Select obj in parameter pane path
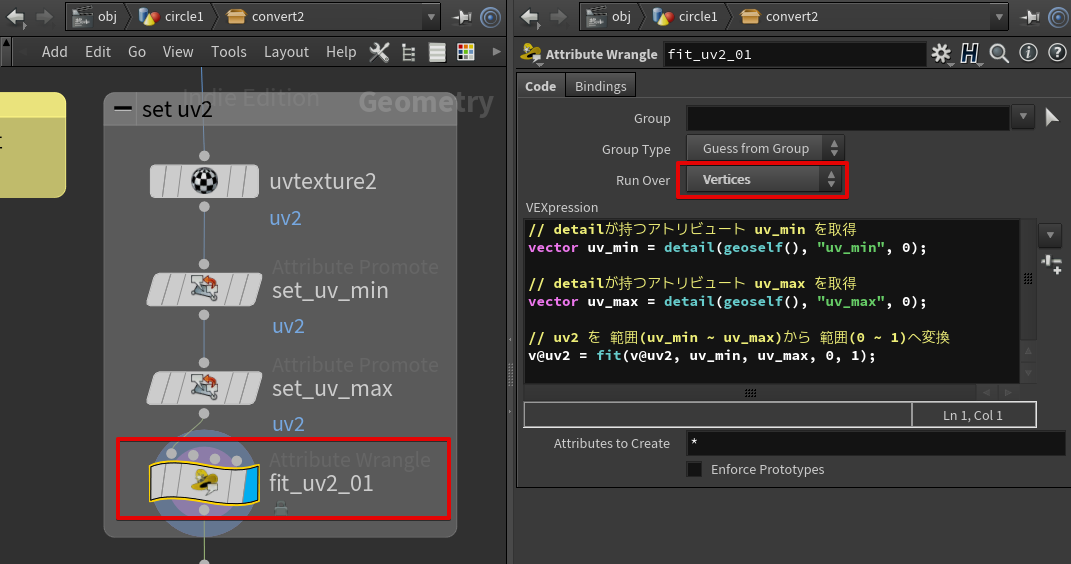This screenshot has height=564, width=1071. pos(610,16)
